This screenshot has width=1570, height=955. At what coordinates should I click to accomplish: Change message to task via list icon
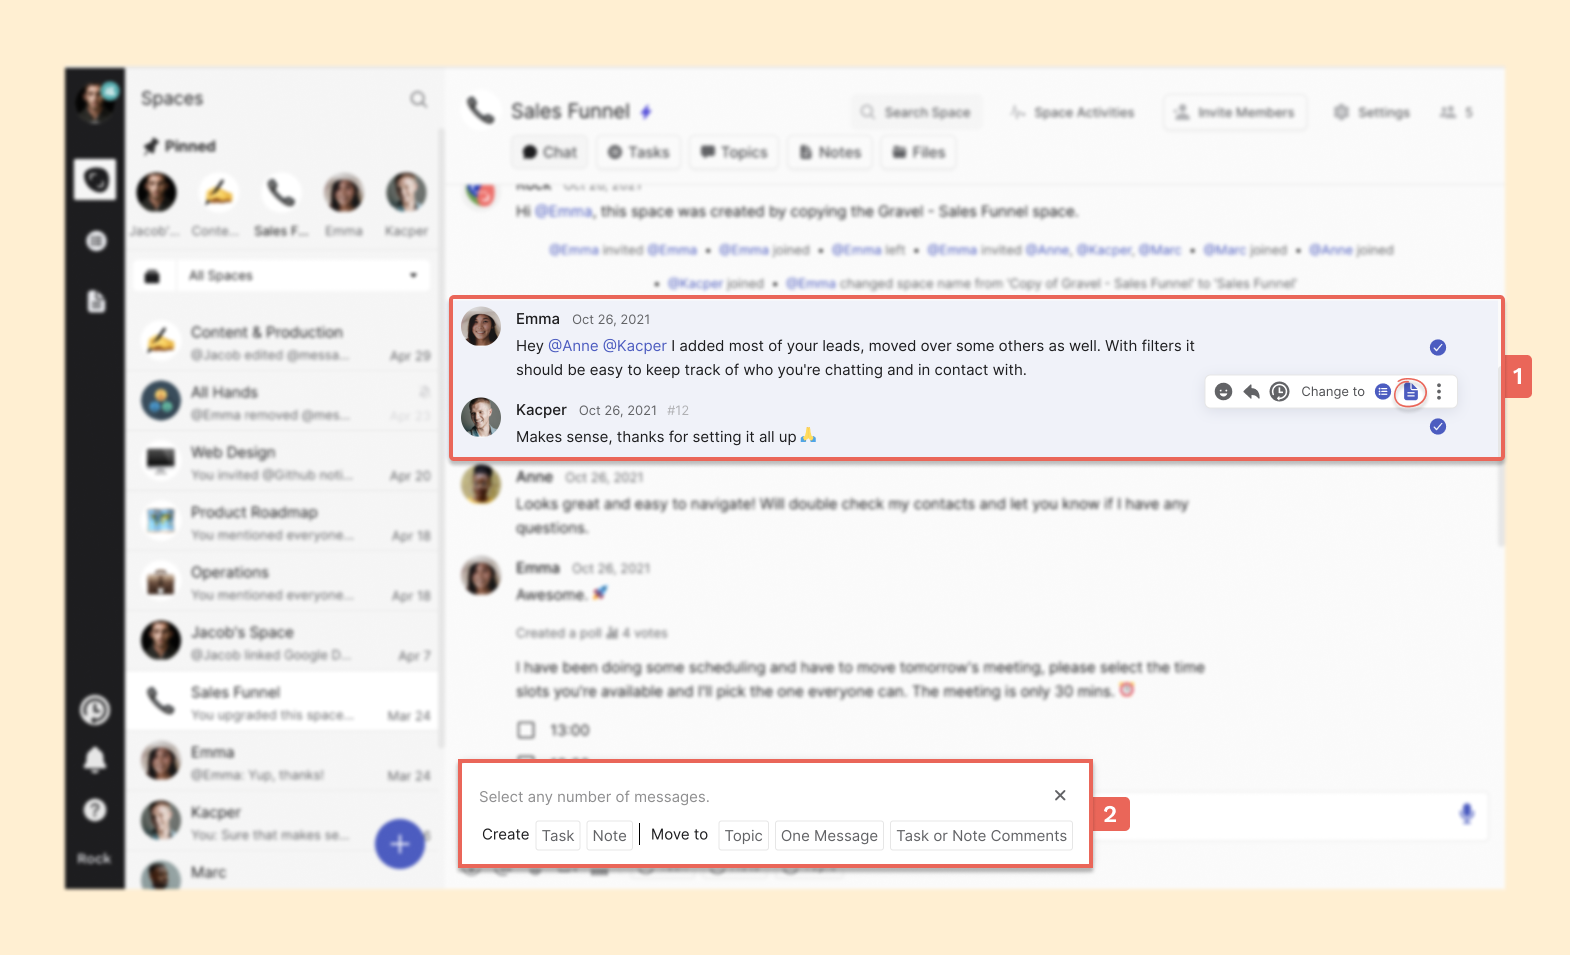point(1383,392)
